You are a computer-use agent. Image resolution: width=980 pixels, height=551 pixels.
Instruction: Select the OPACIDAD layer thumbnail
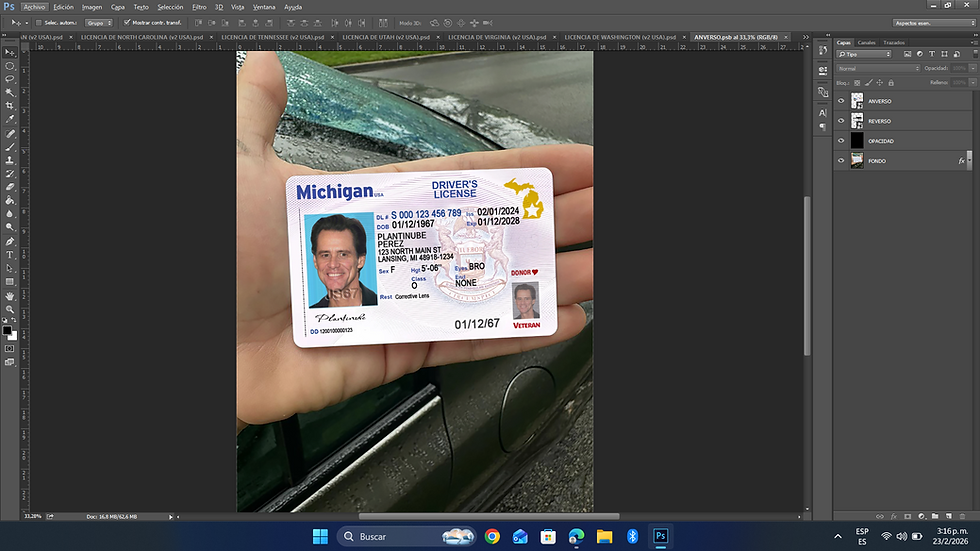pos(857,141)
